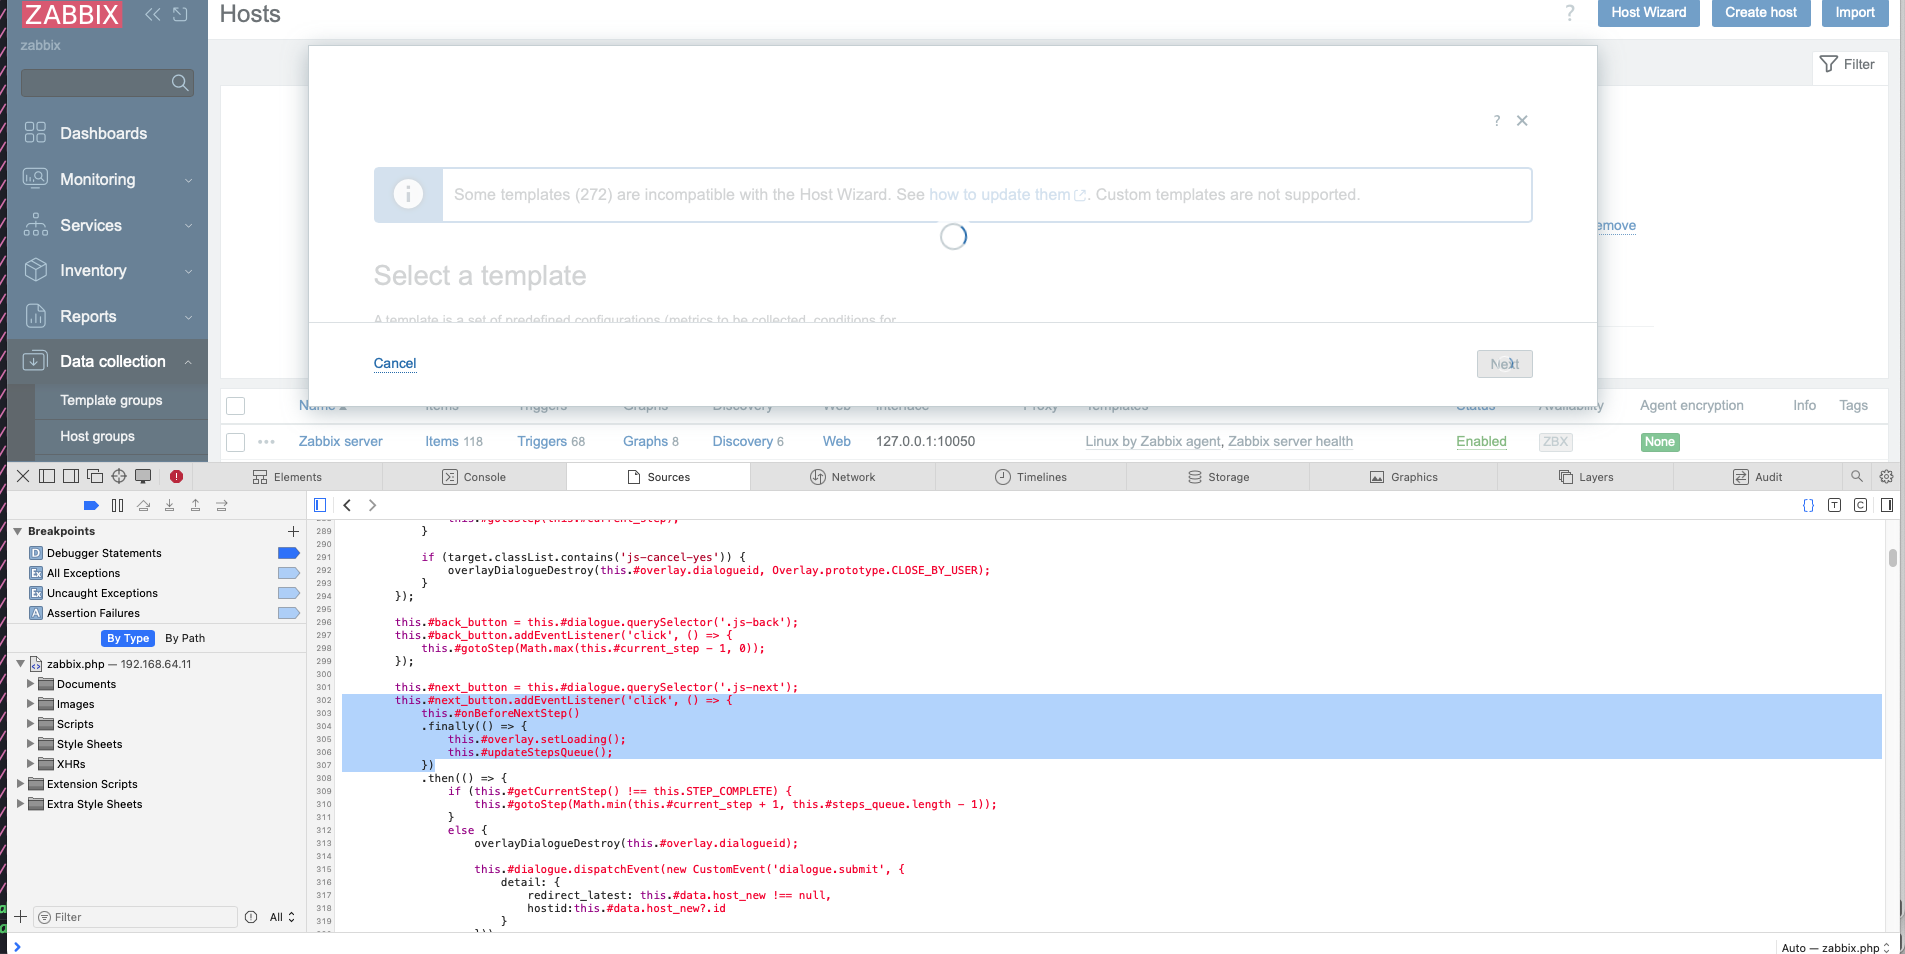This screenshot has height=954, width=1905.
Task: Open Web Inspector settings gear
Action: 1887,477
